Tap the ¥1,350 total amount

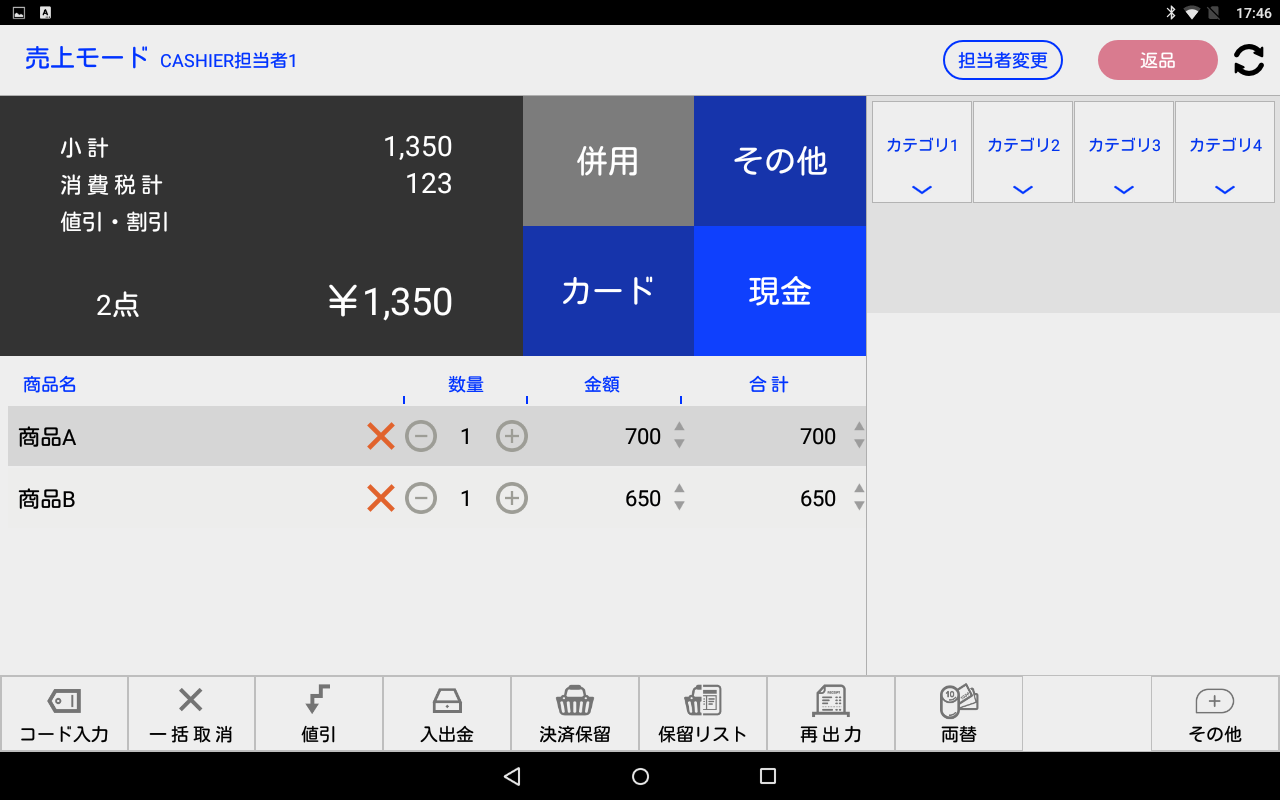[390, 302]
